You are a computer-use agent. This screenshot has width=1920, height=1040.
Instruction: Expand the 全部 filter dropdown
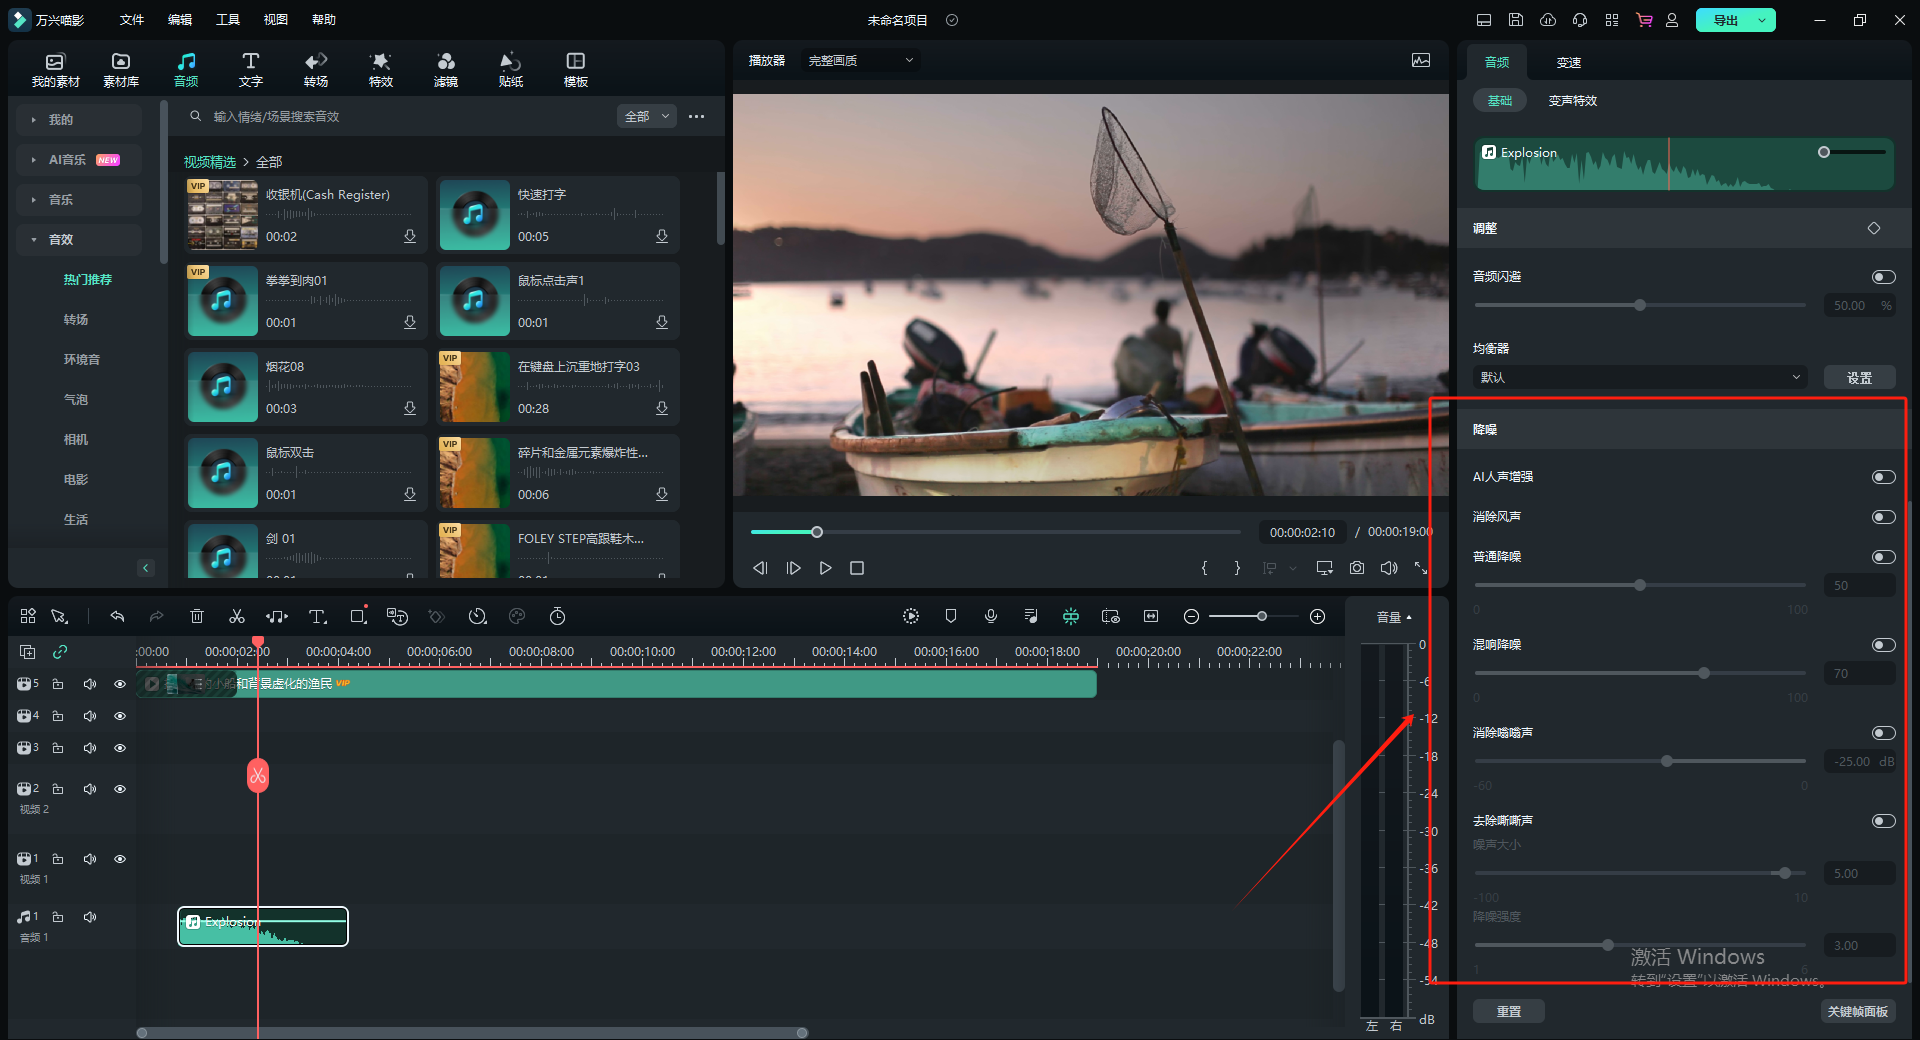pos(647,117)
